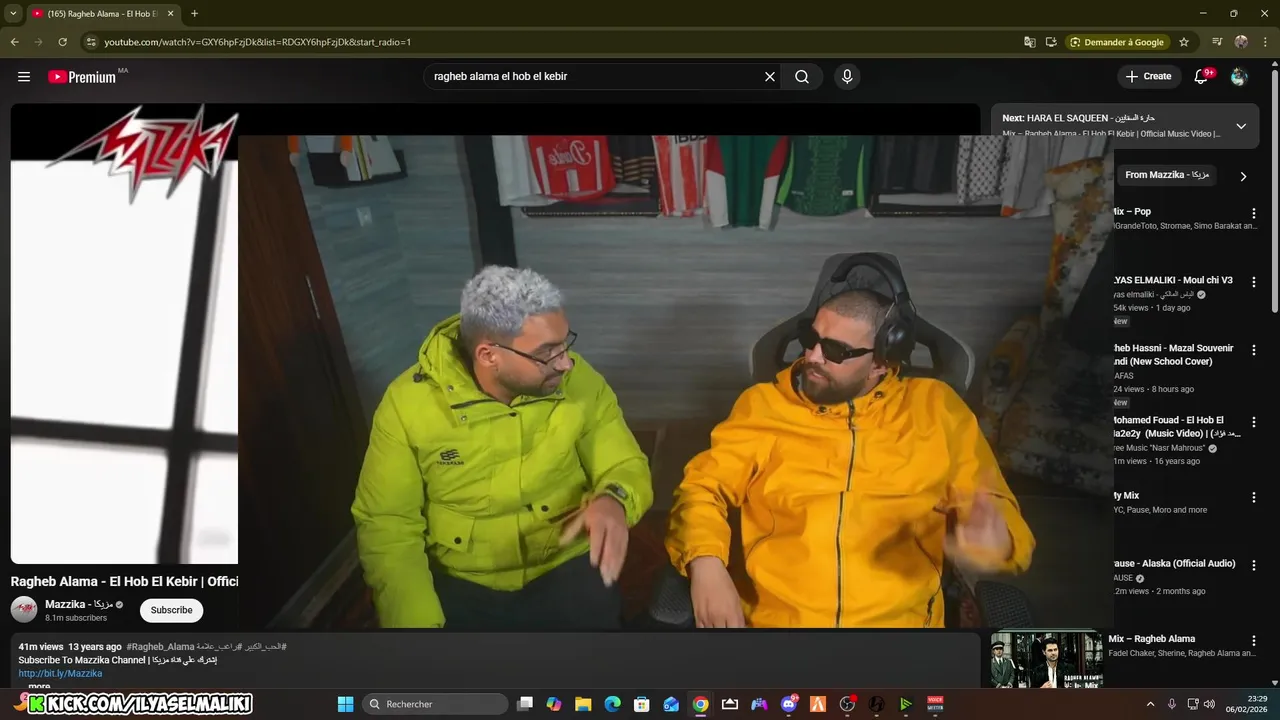Open Microsoft Edge from taskbar
The height and width of the screenshot is (720, 1280).
[612, 704]
